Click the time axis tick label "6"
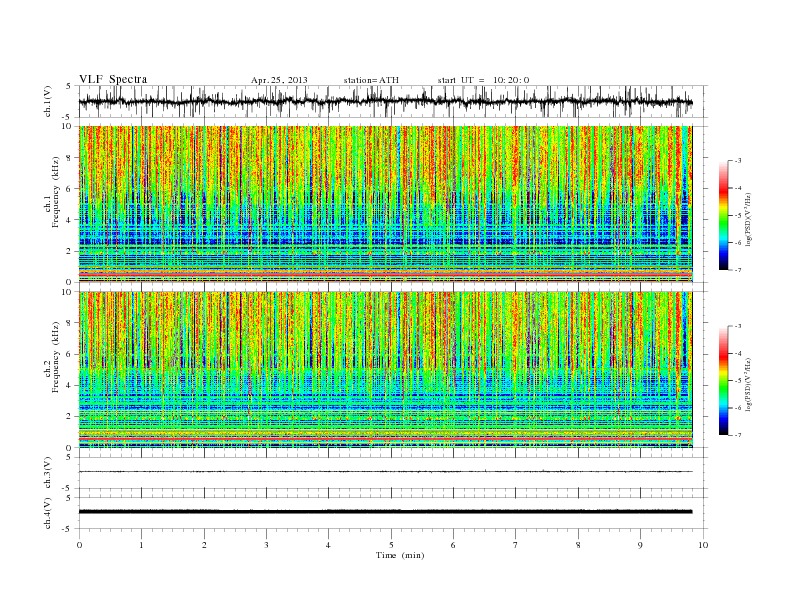 coord(454,545)
